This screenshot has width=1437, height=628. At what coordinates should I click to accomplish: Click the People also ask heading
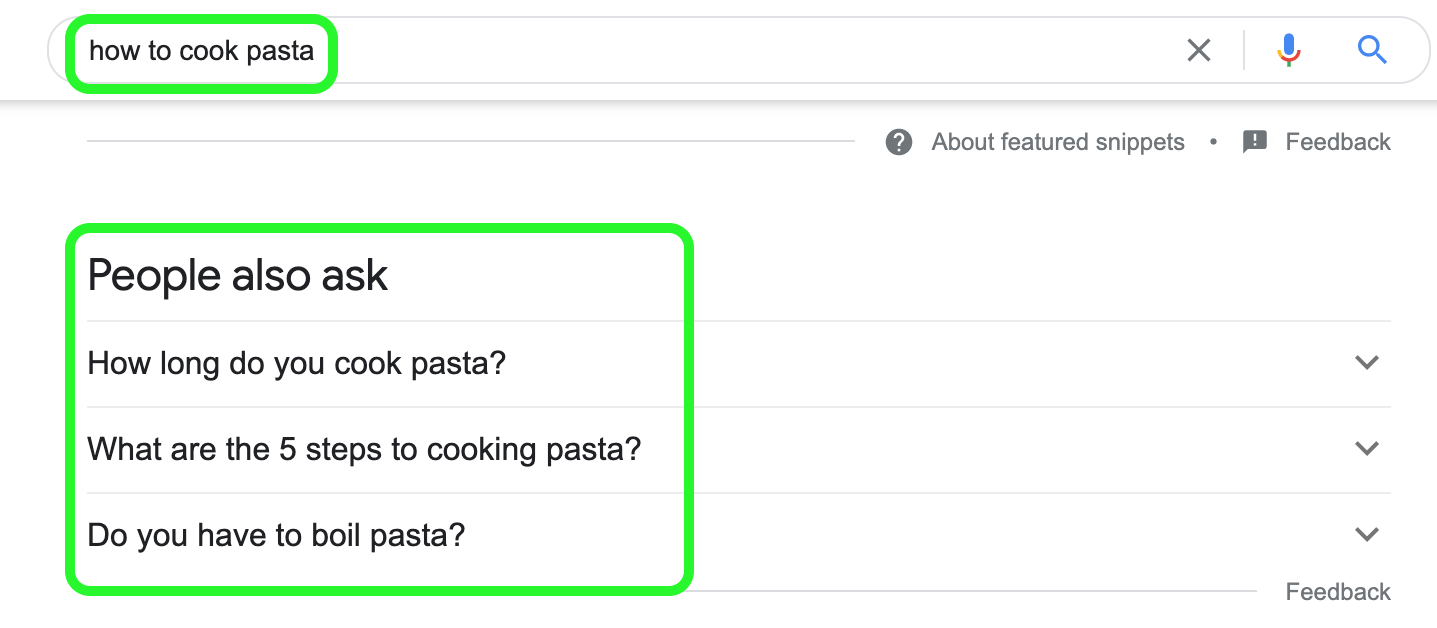click(238, 276)
